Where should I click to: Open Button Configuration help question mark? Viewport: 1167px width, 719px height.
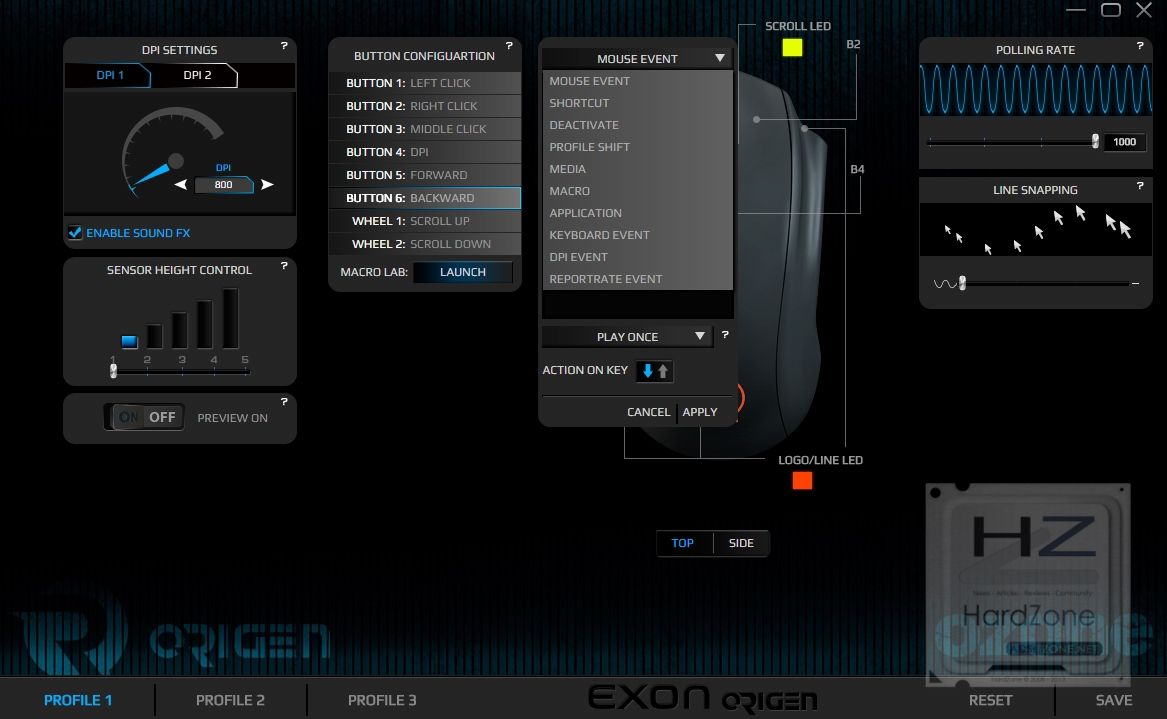coord(509,45)
